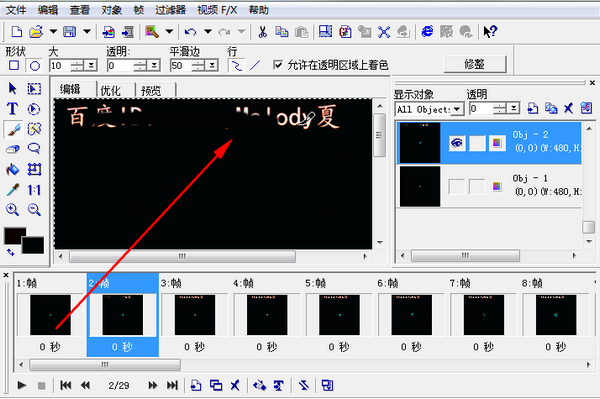Click the Cut scissors icon in toolbar
The height and width of the screenshot is (399, 600).
point(262,32)
